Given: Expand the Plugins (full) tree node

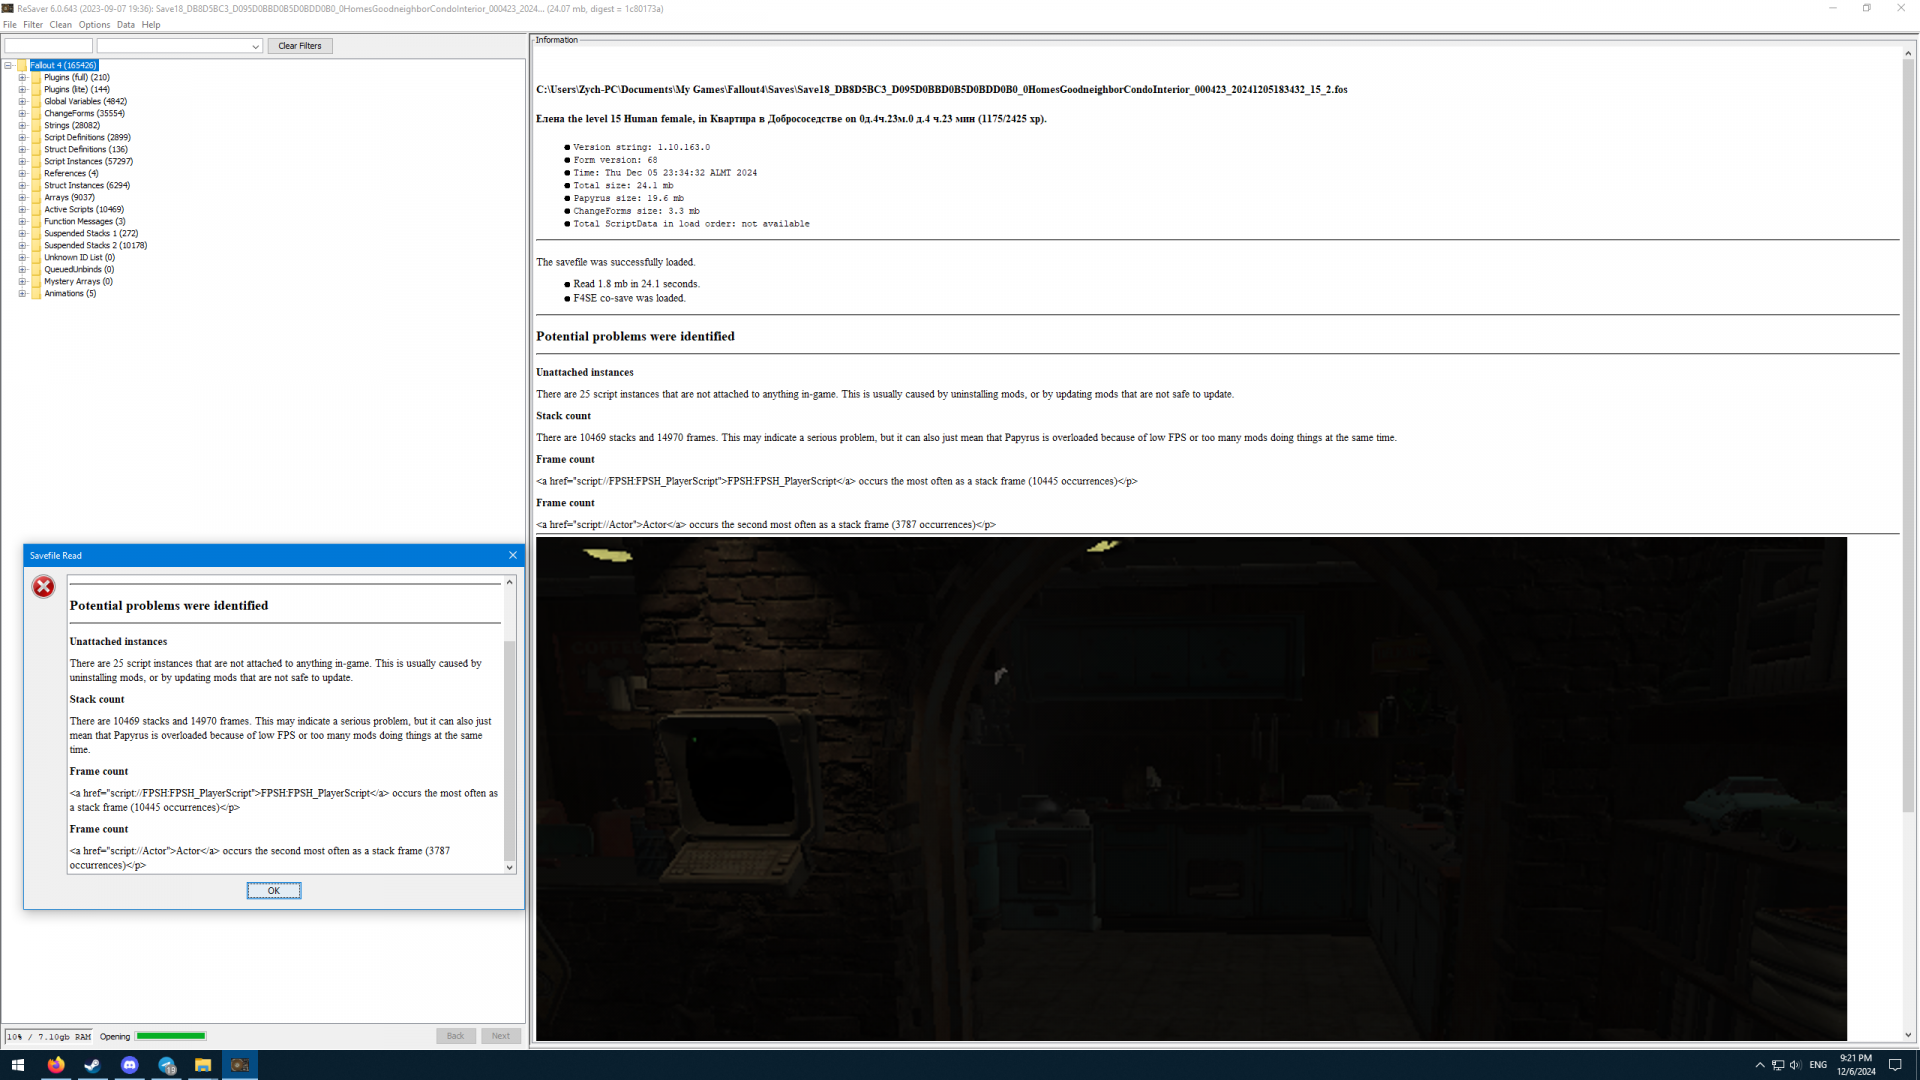Looking at the screenshot, I should pos(22,78).
